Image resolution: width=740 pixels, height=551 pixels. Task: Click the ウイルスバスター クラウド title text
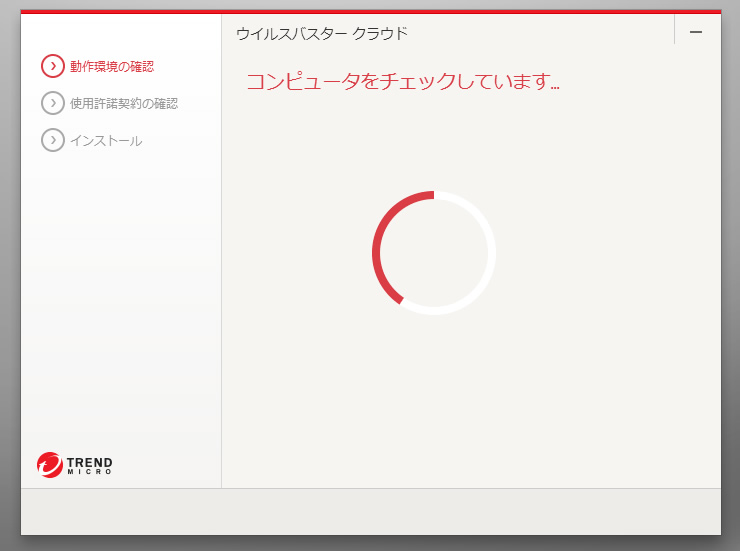pos(322,34)
